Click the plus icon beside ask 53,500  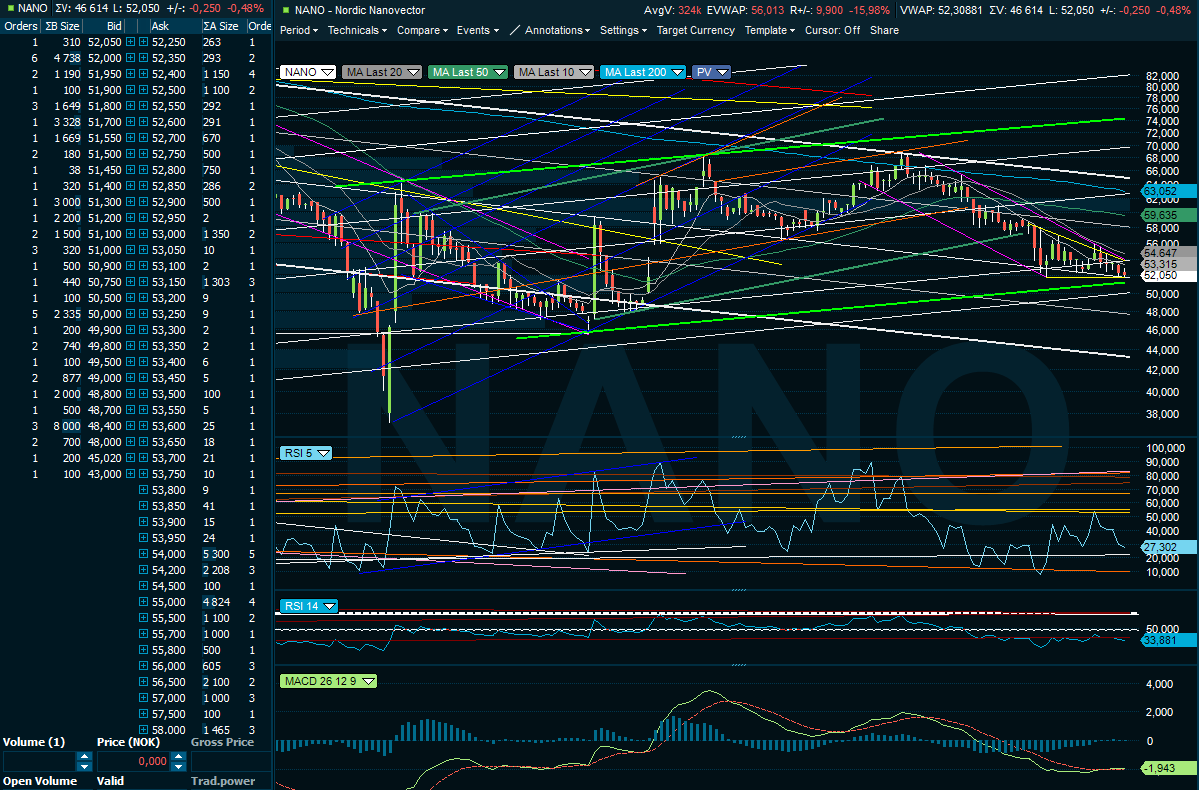coord(143,394)
